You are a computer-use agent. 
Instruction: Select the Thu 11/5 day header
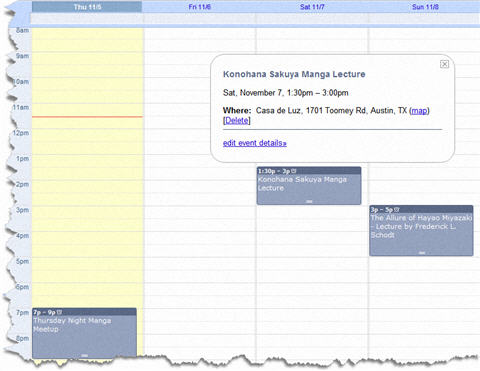pyautogui.click(x=87, y=7)
